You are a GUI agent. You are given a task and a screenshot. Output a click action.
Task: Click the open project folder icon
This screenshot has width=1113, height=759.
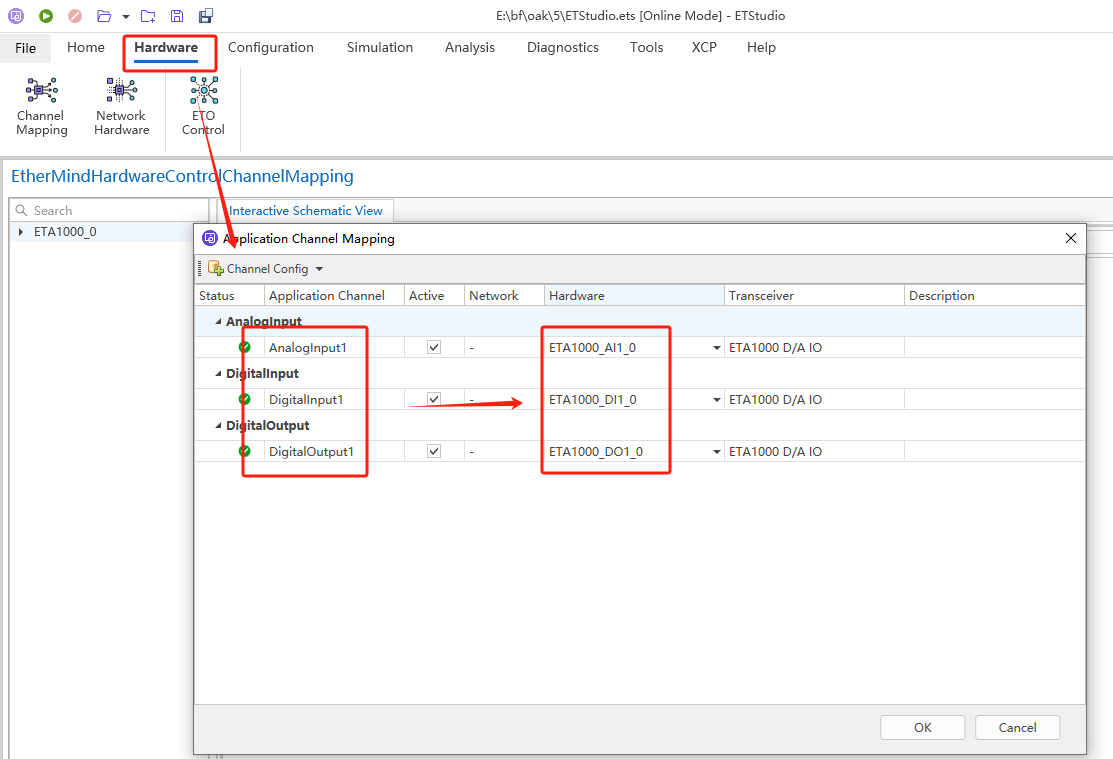[x=104, y=16]
